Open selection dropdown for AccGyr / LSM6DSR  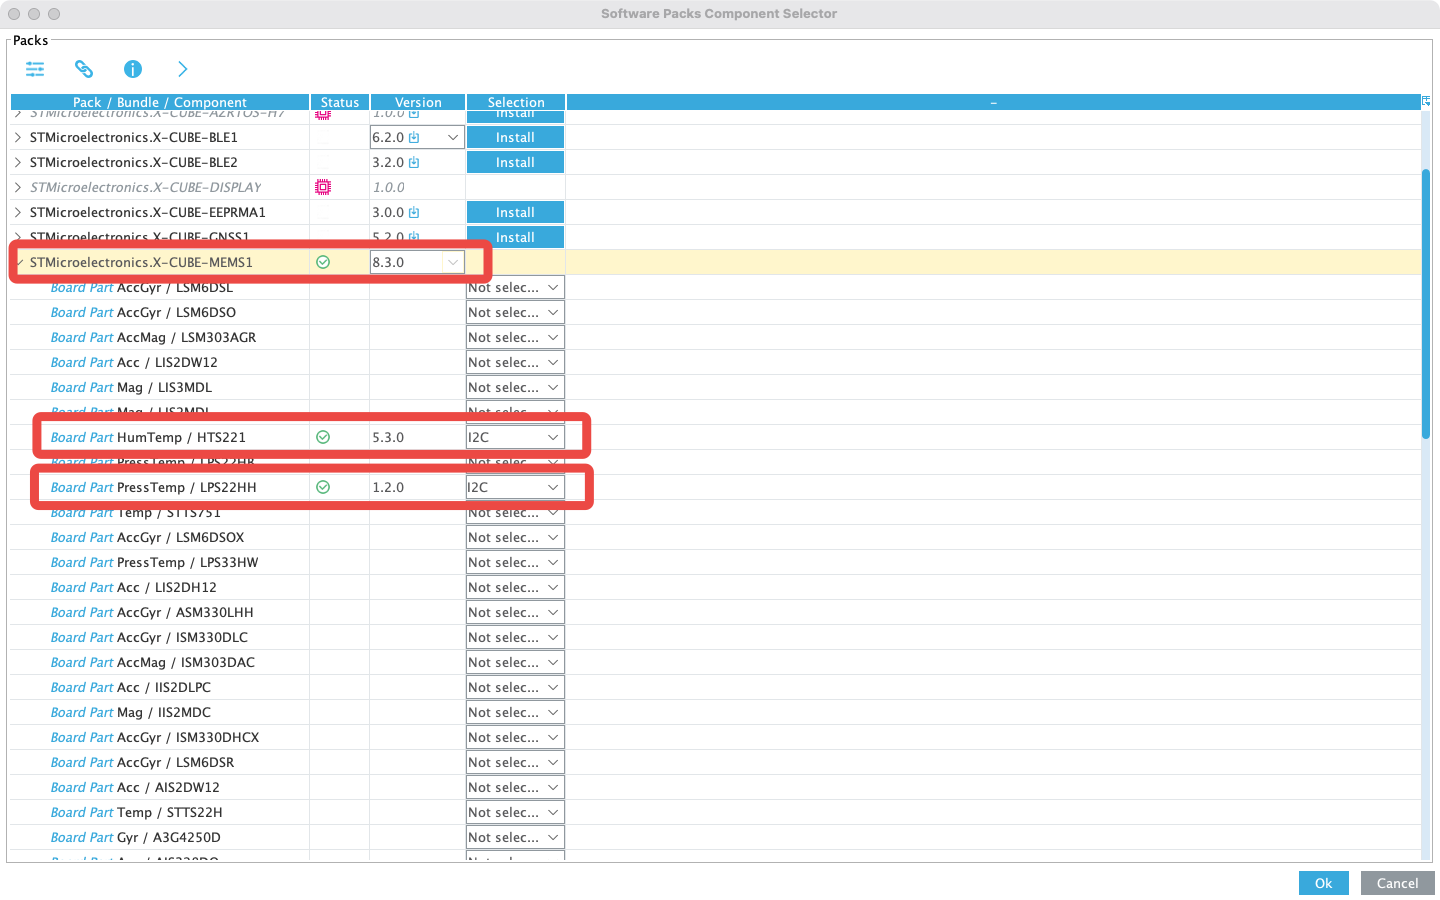pyautogui.click(x=516, y=762)
